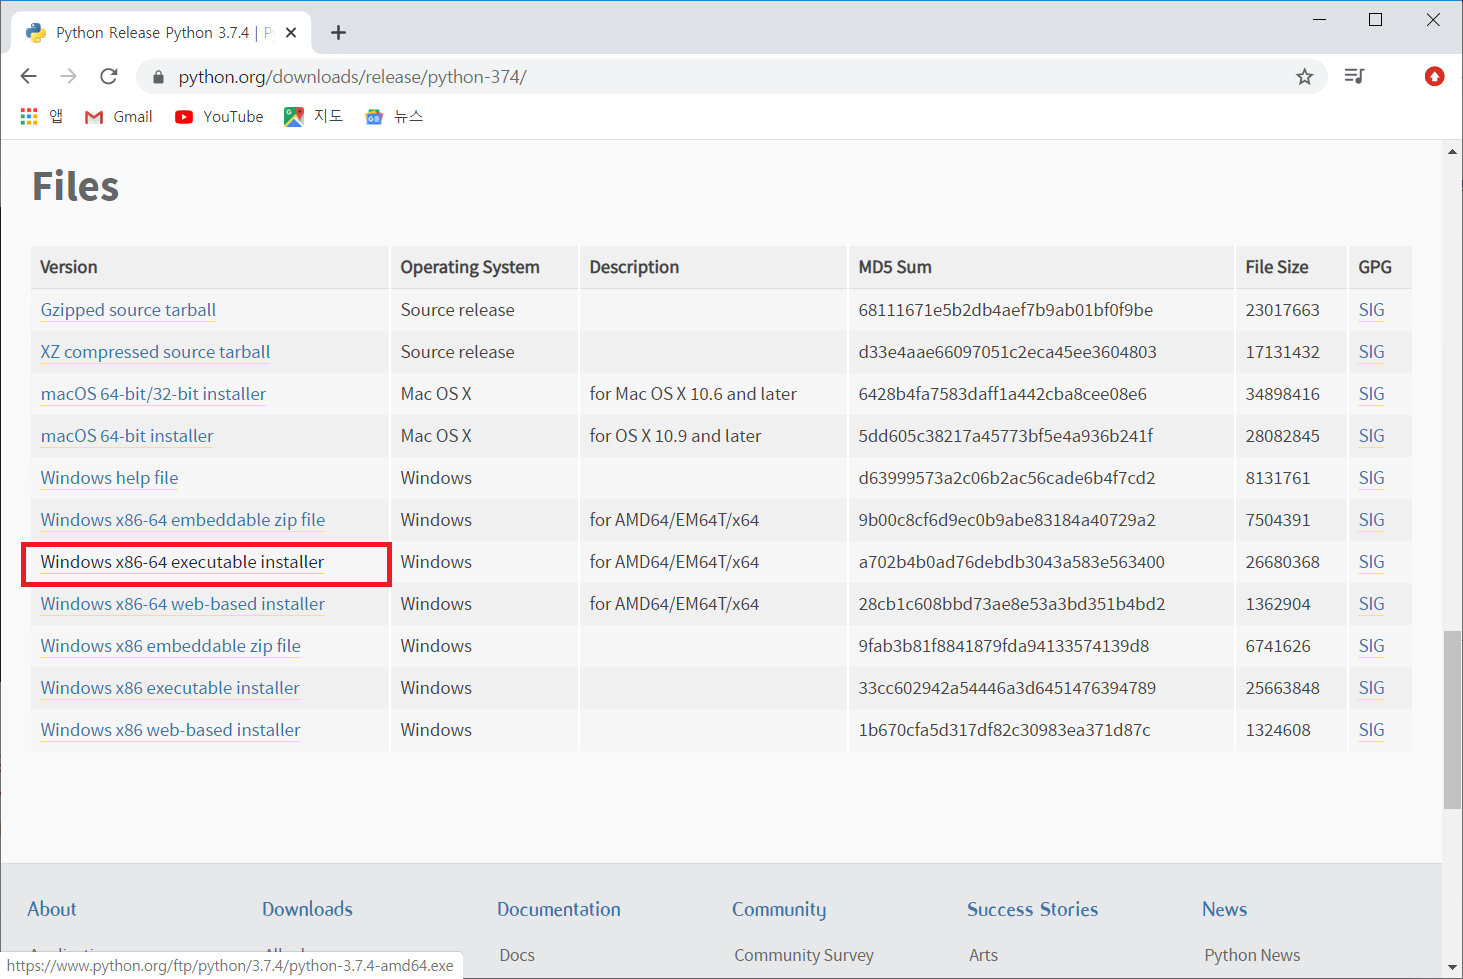
Task: Download macOS 64-bit/32-bit installer
Action: click(153, 394)
